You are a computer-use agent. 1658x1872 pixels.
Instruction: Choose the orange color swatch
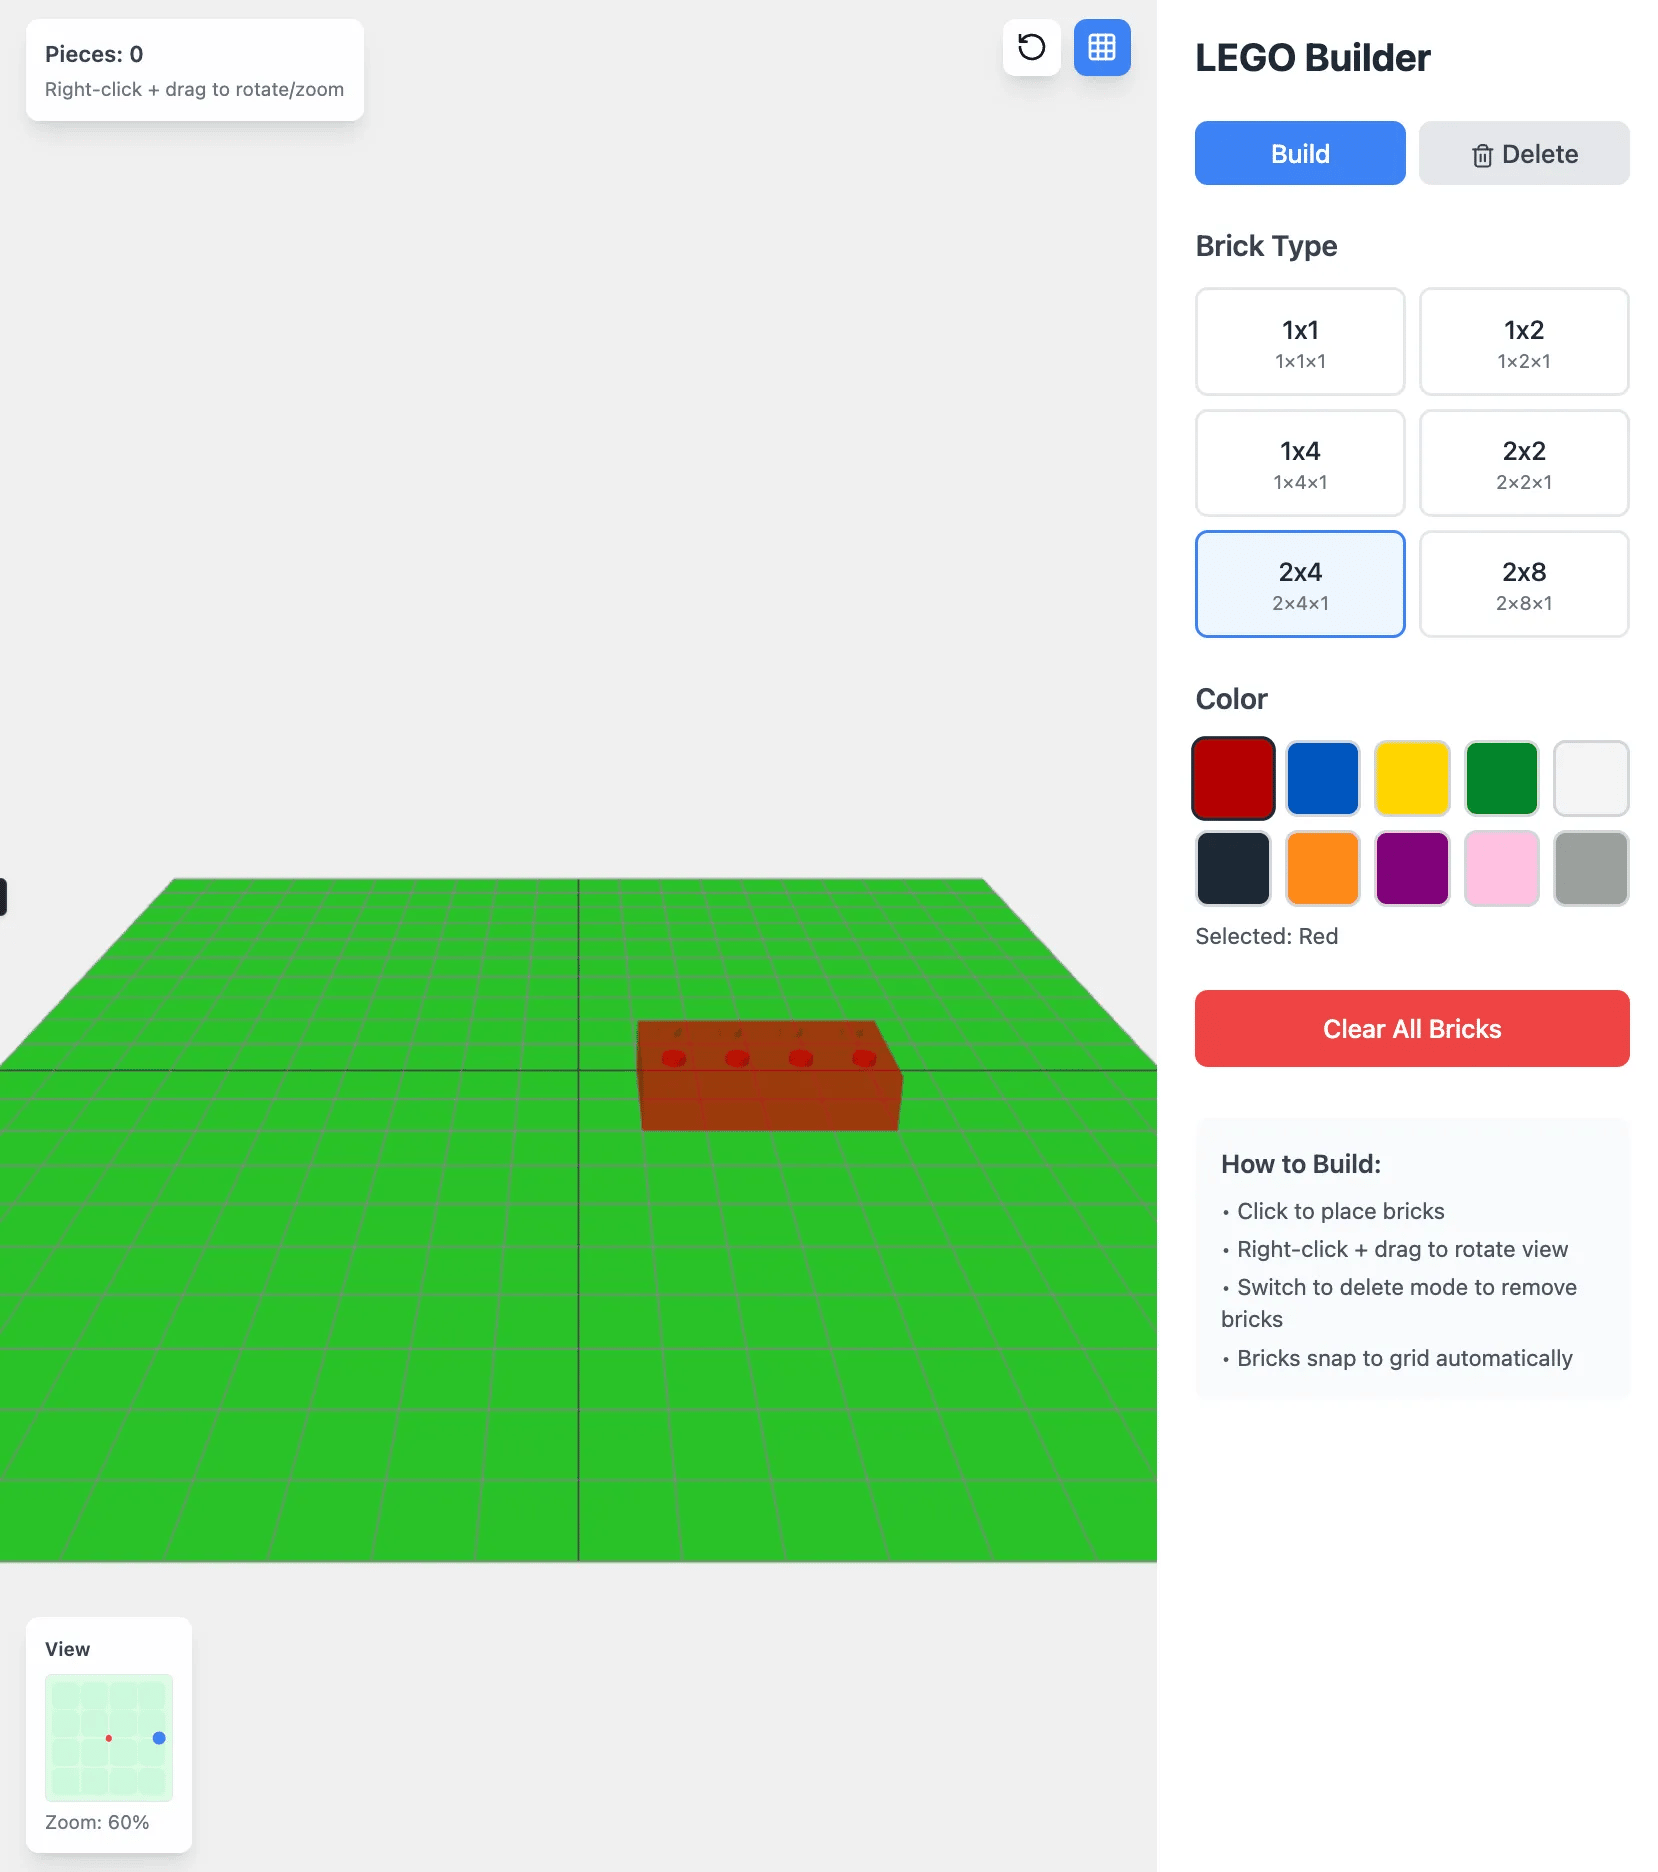(x=1322, y=868)
